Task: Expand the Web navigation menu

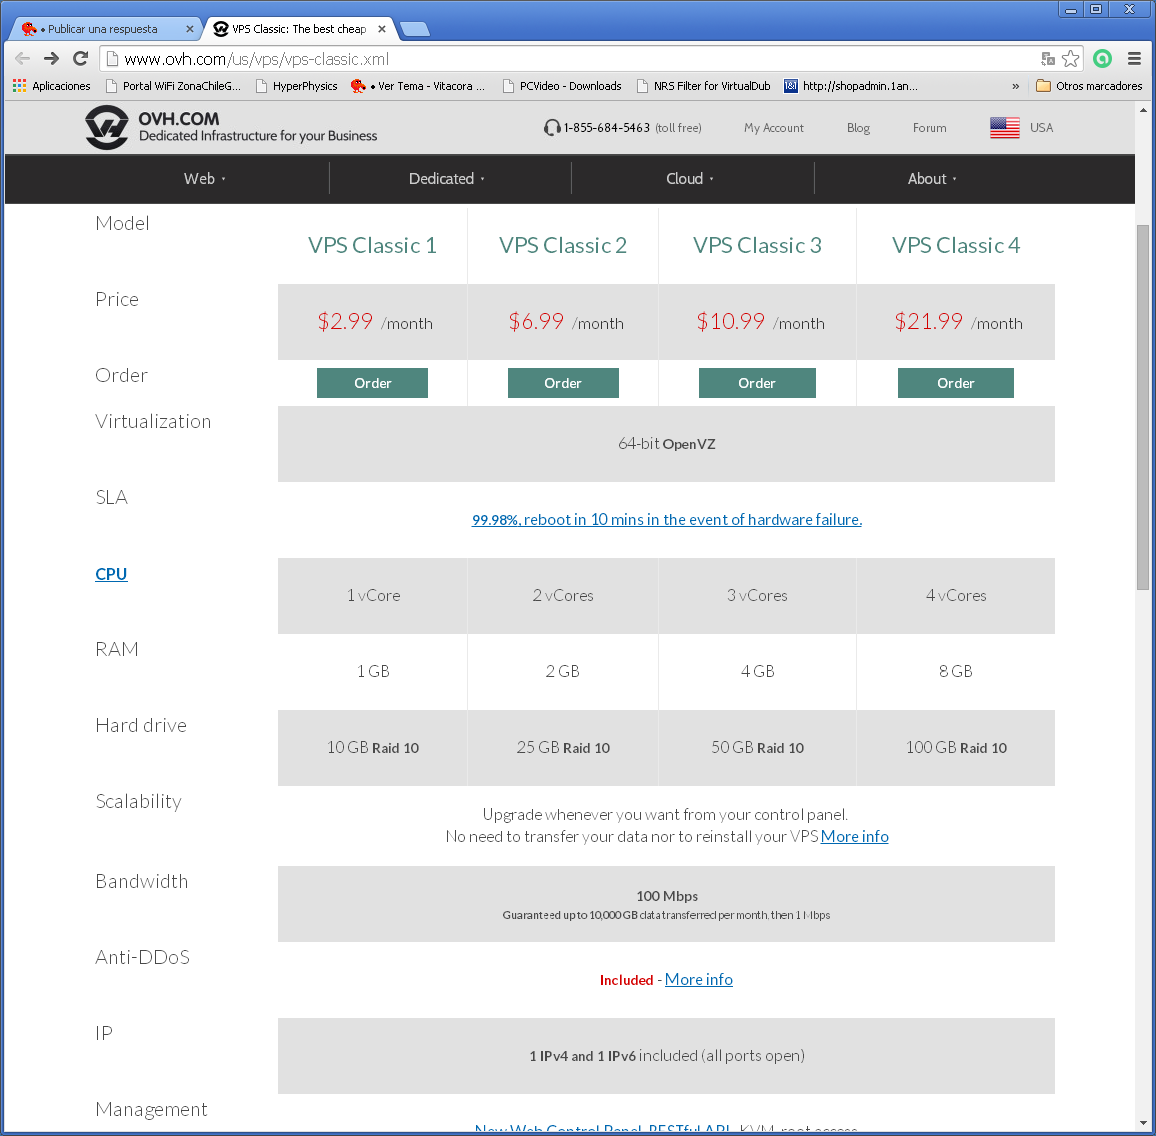Action: tap(204, 179)
